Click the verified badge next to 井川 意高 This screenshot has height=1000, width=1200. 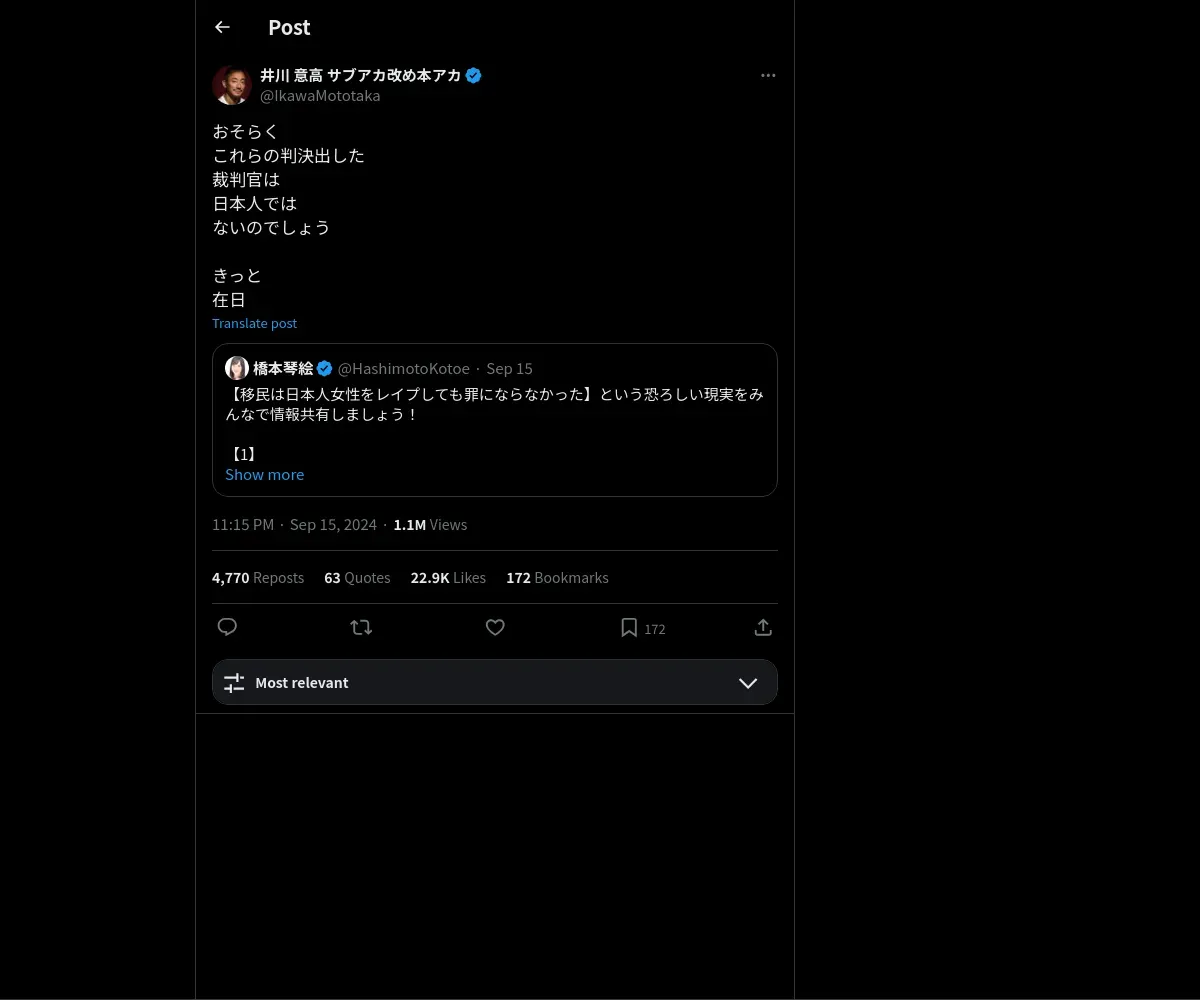click(474, 75)
